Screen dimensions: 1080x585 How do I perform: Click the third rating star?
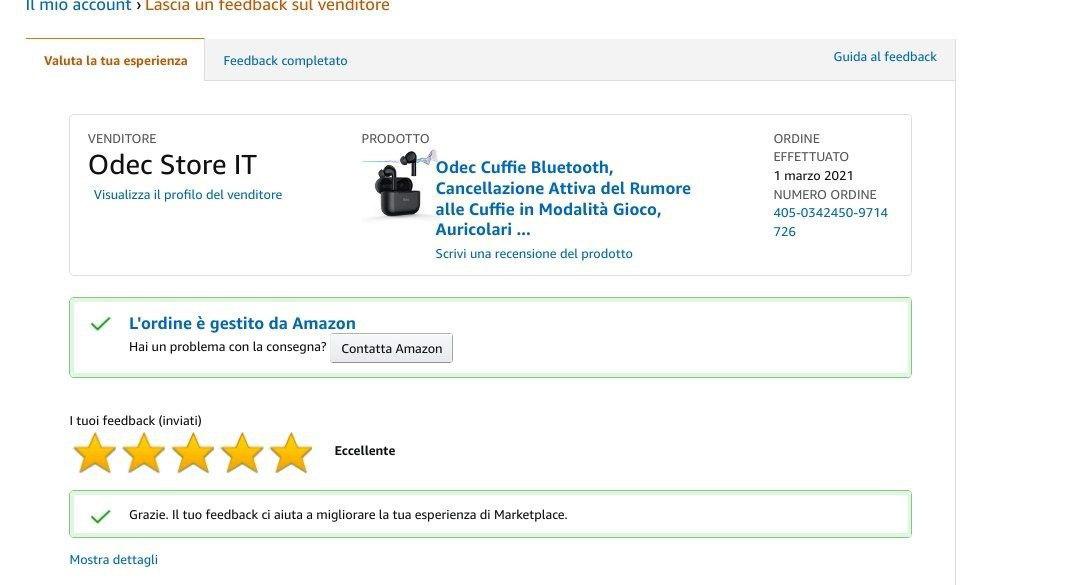pos(193,453)
